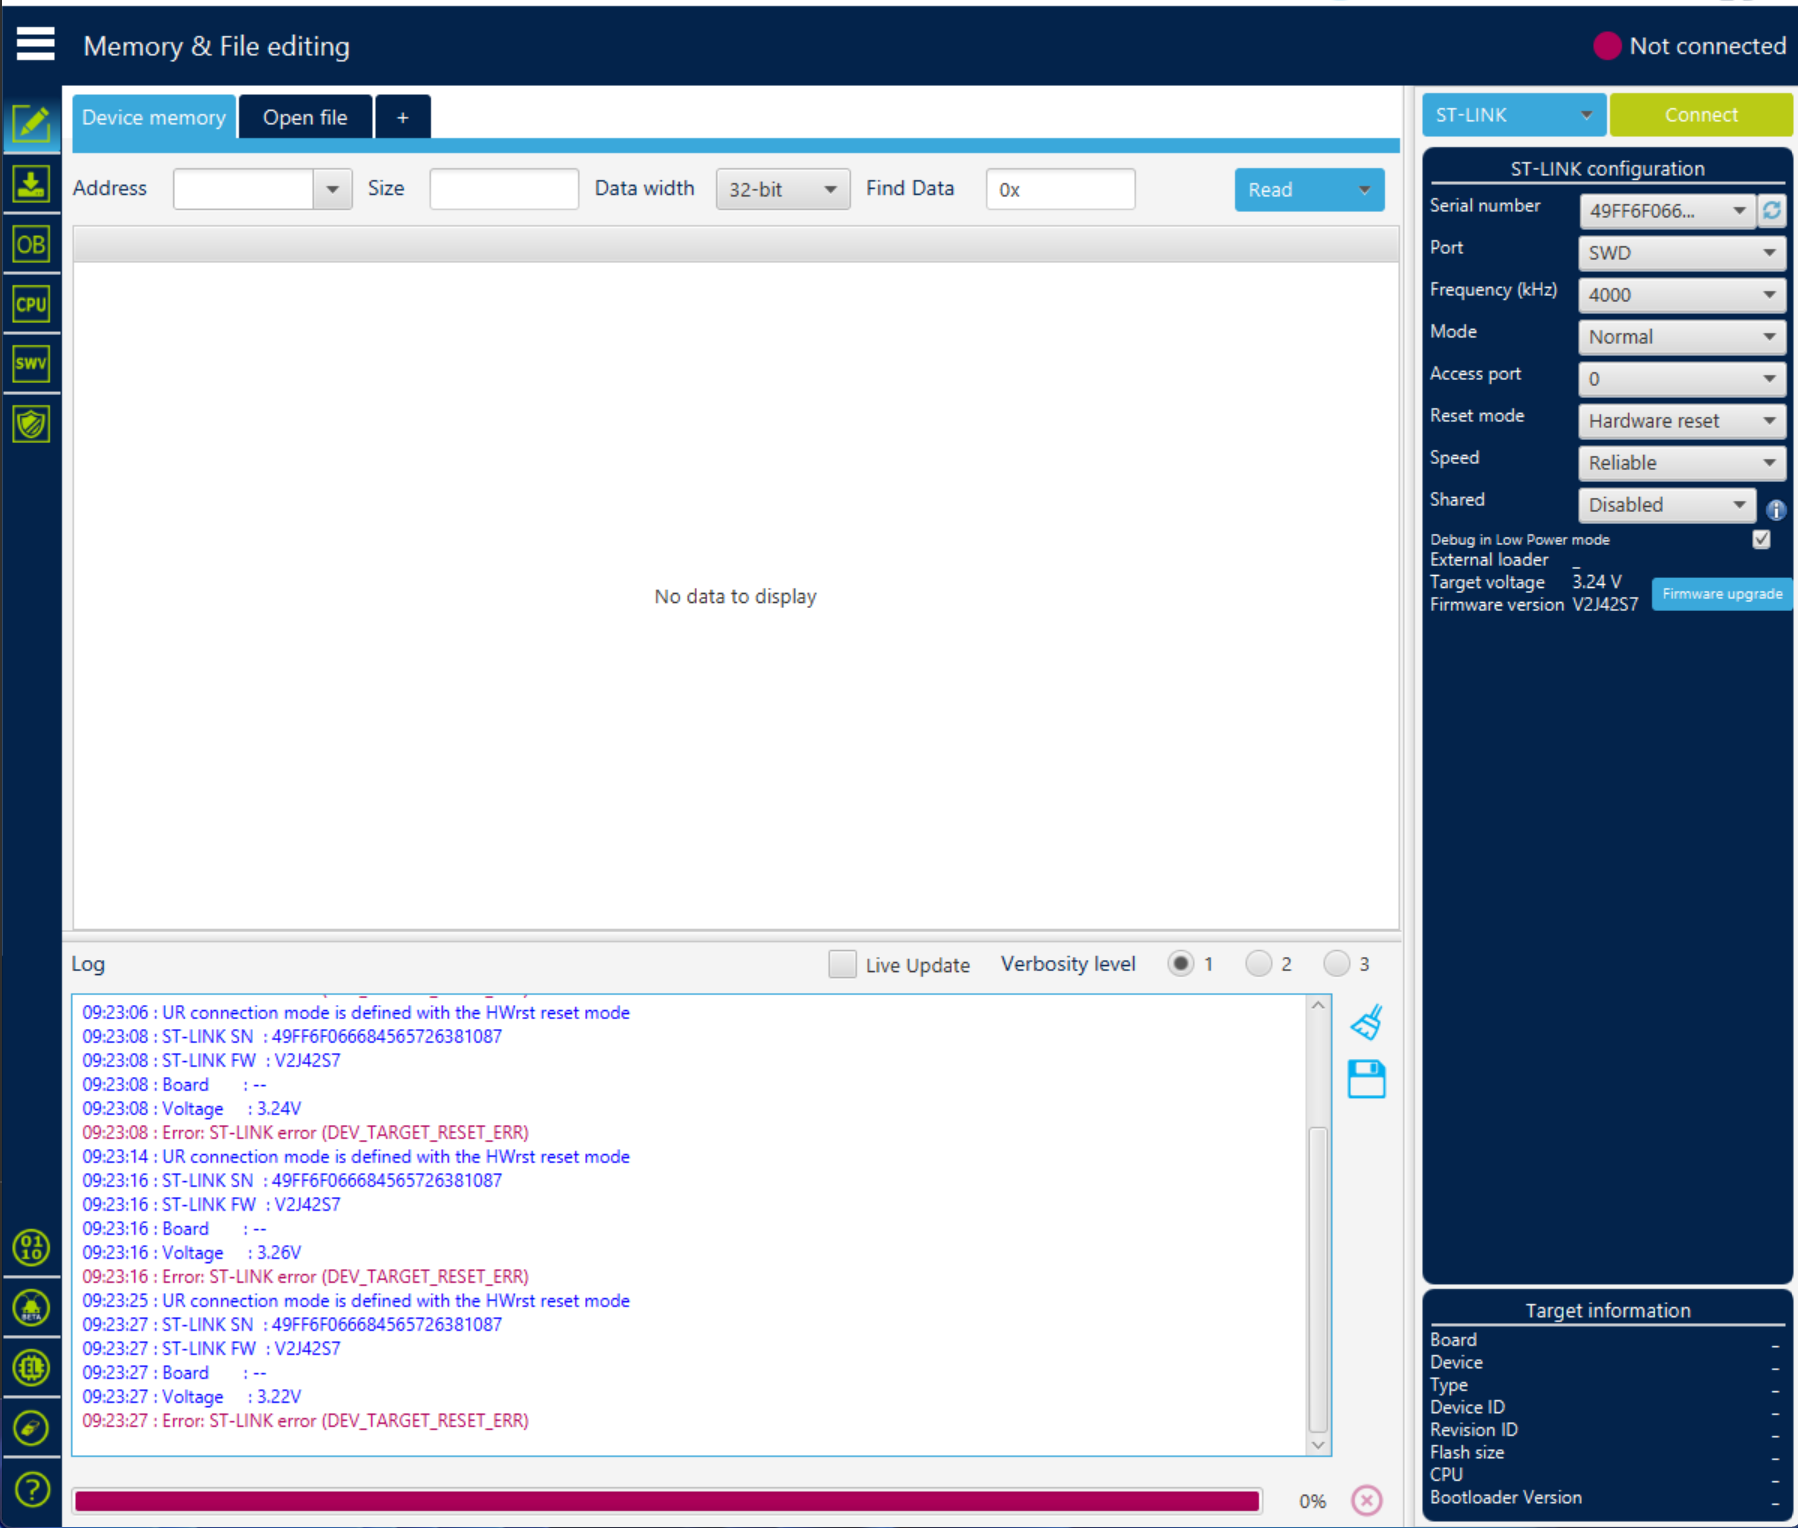Click the 09:23:27 DEV_TARGET_RESET_ERR log line
Viewport: 1798px width, 1528px height.
pos(305,1420)
